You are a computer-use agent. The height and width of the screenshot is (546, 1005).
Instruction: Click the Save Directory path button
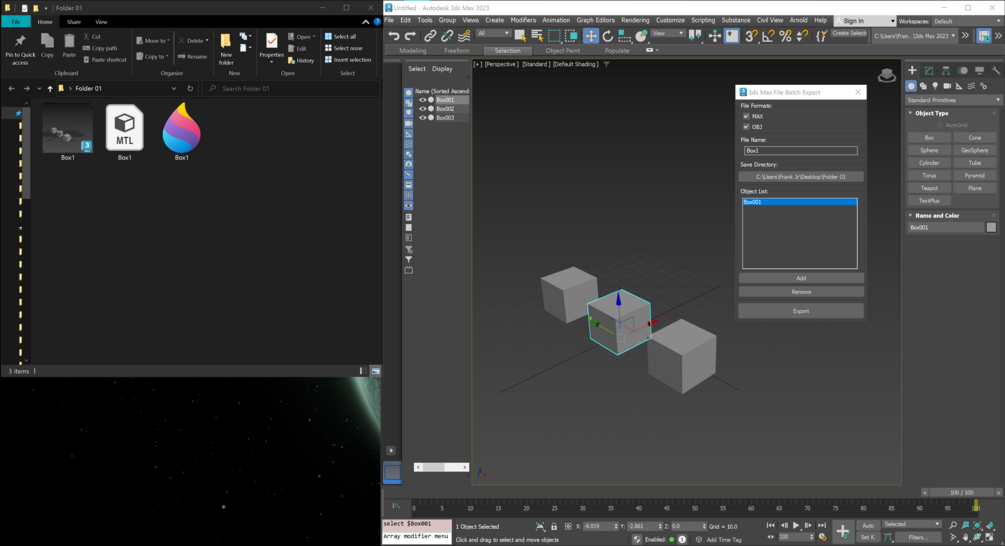coord(801,177)
